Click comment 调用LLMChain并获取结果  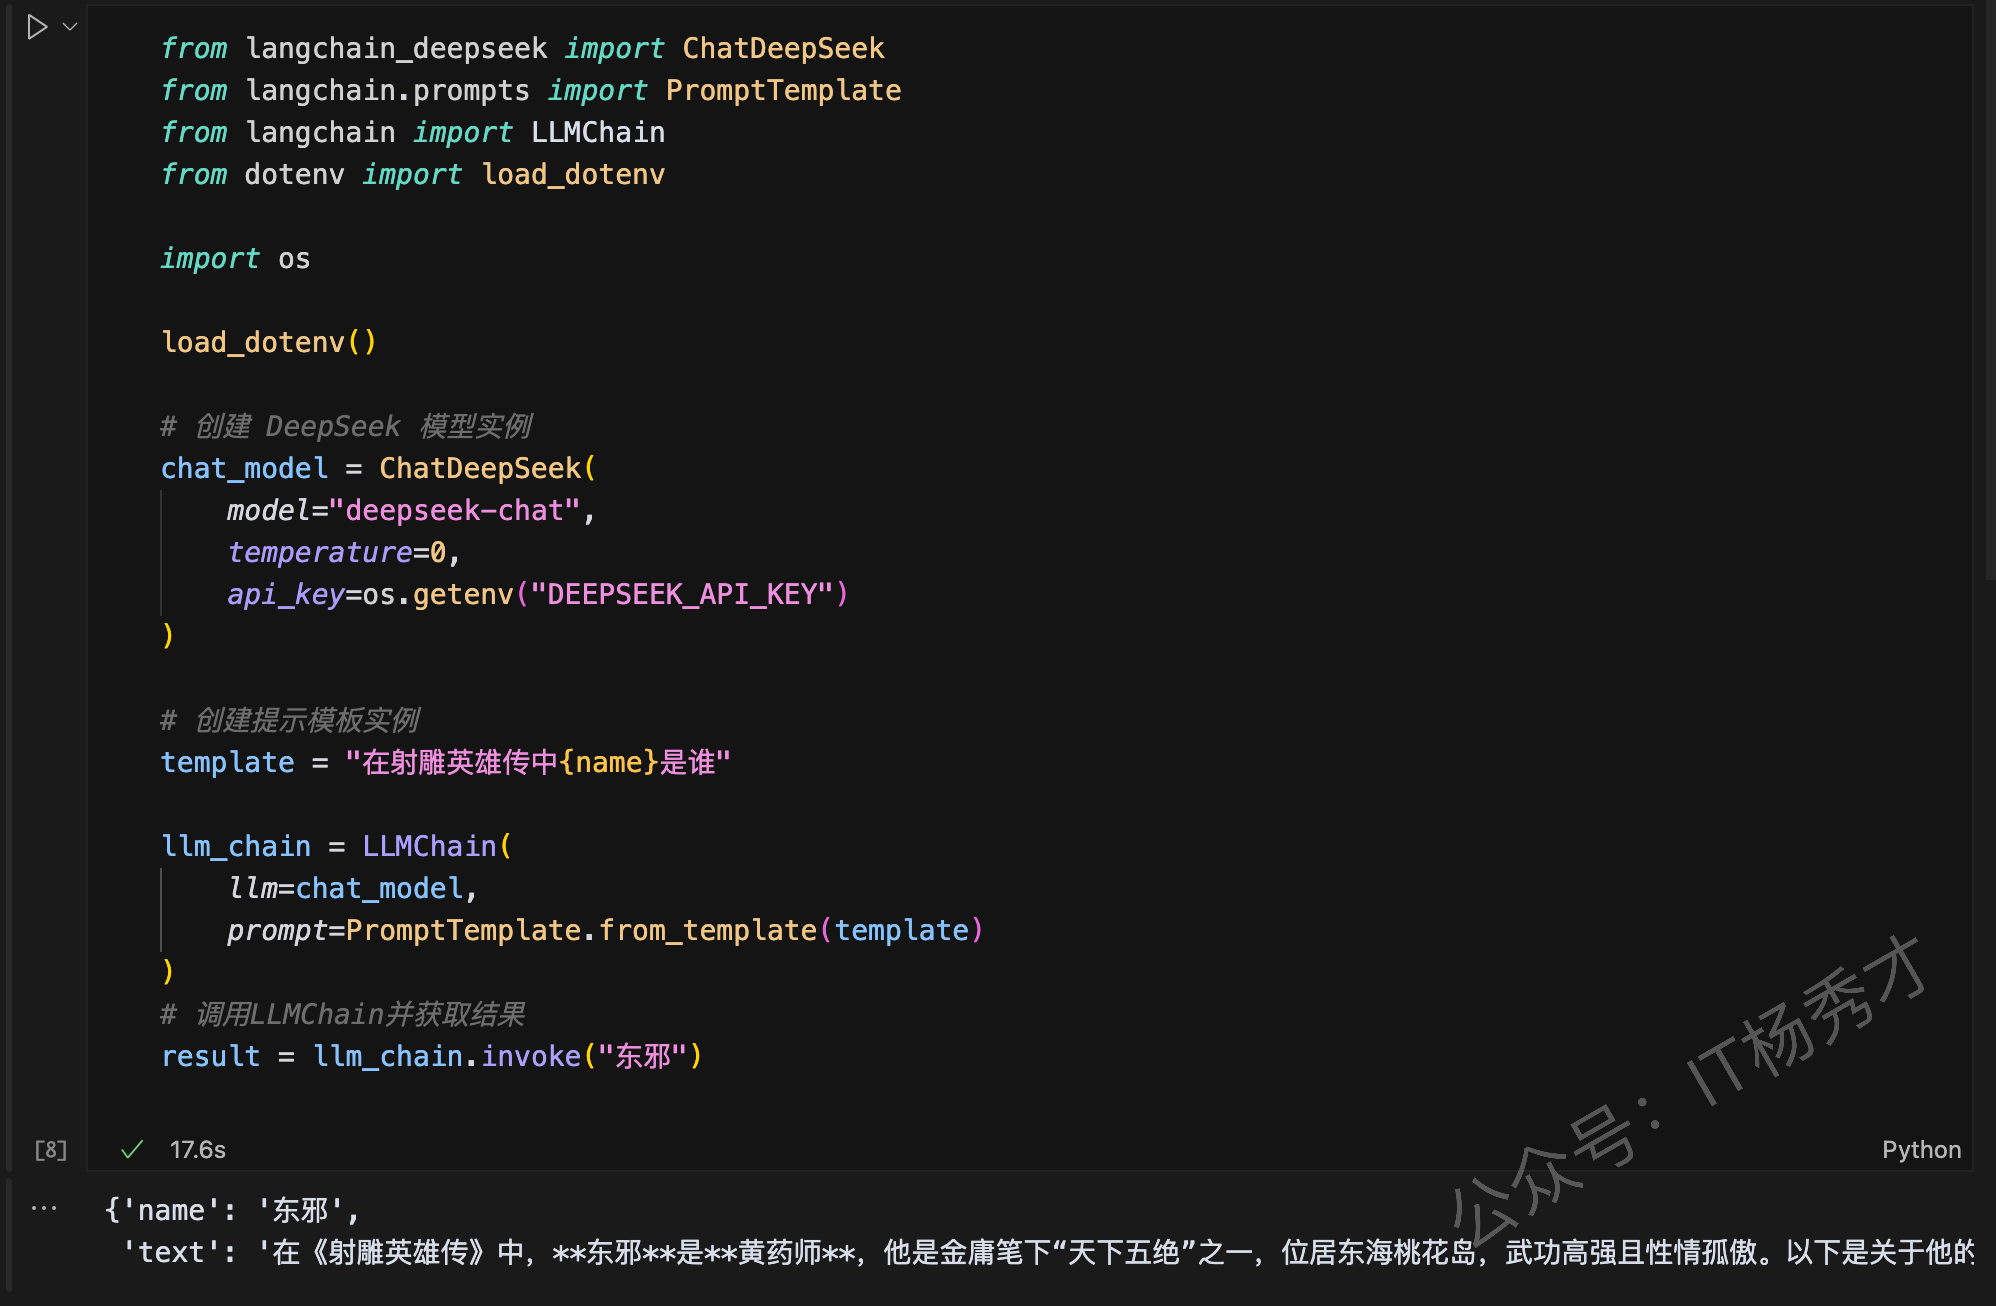coord(342,1014)
